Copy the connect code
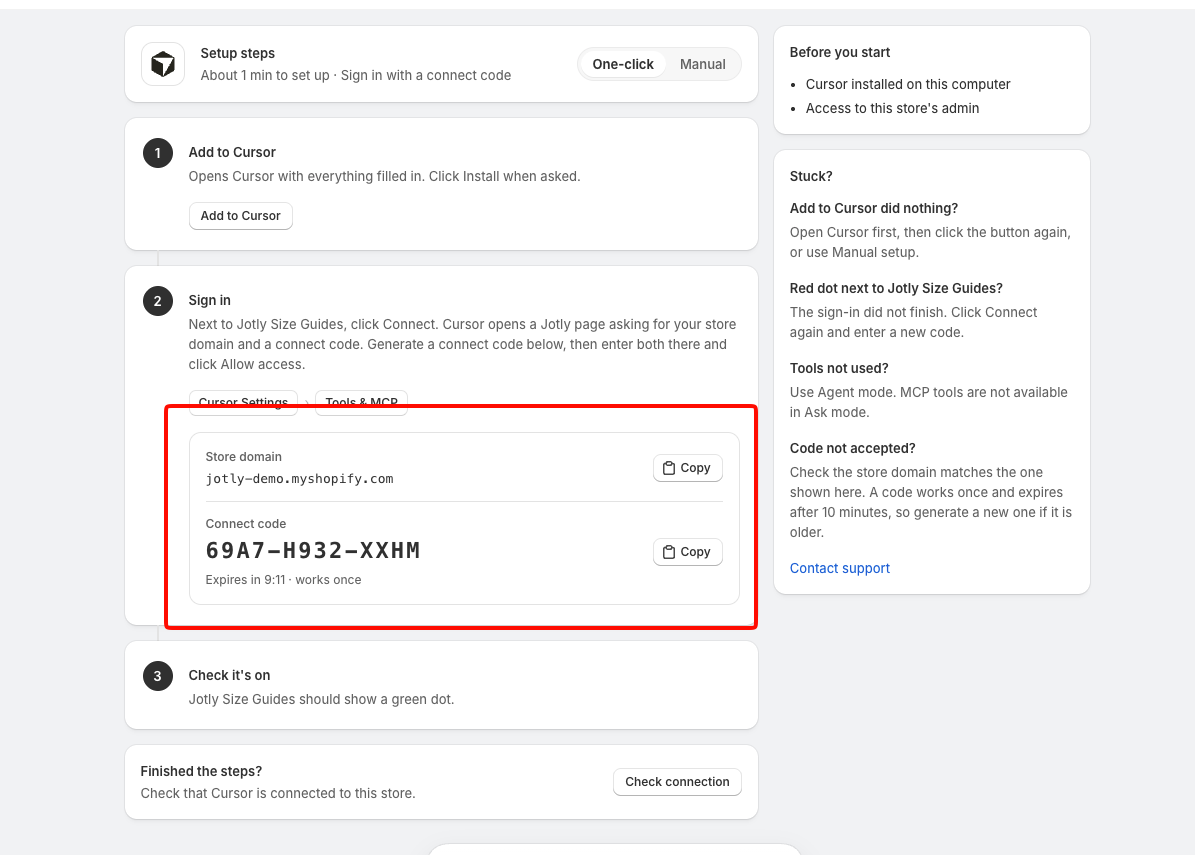This screenshot has height=855, width=1195. [x=687, y=552]
